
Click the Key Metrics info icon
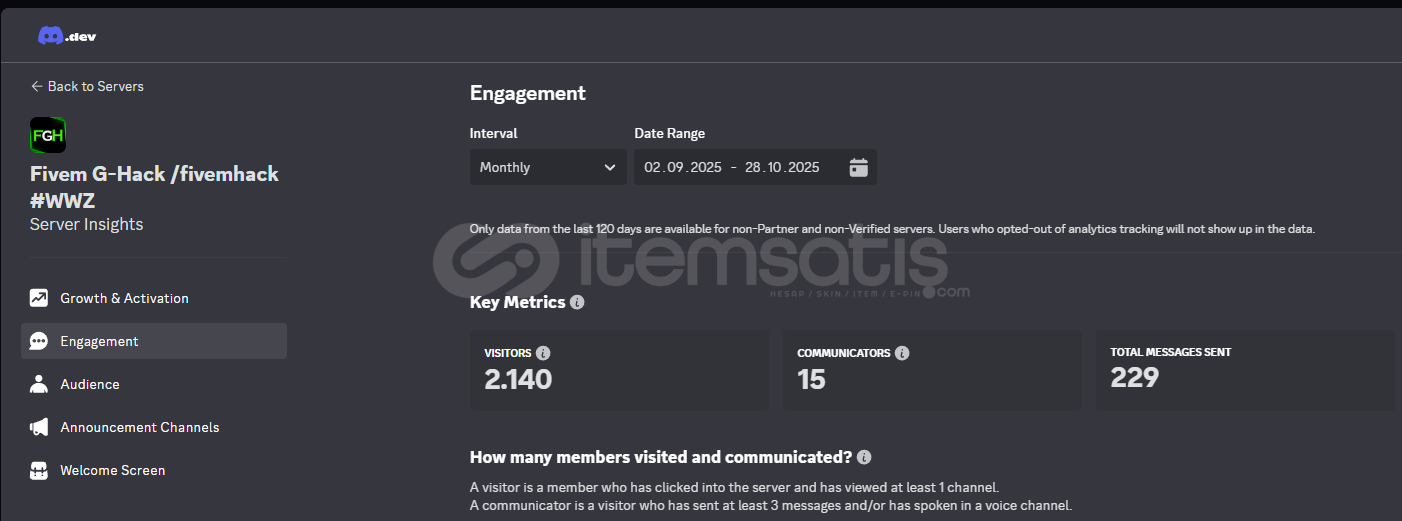point(577,302)
